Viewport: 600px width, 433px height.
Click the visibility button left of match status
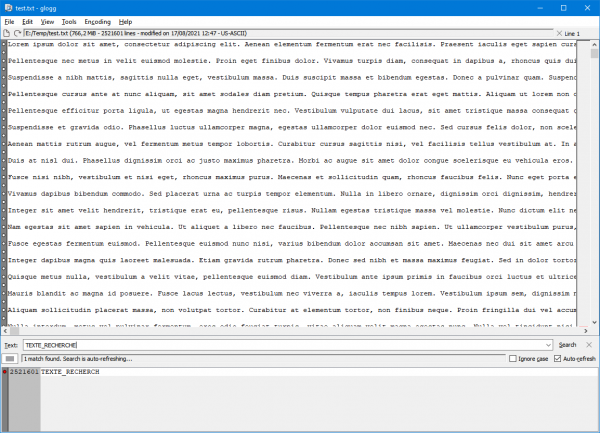[10, 358]
